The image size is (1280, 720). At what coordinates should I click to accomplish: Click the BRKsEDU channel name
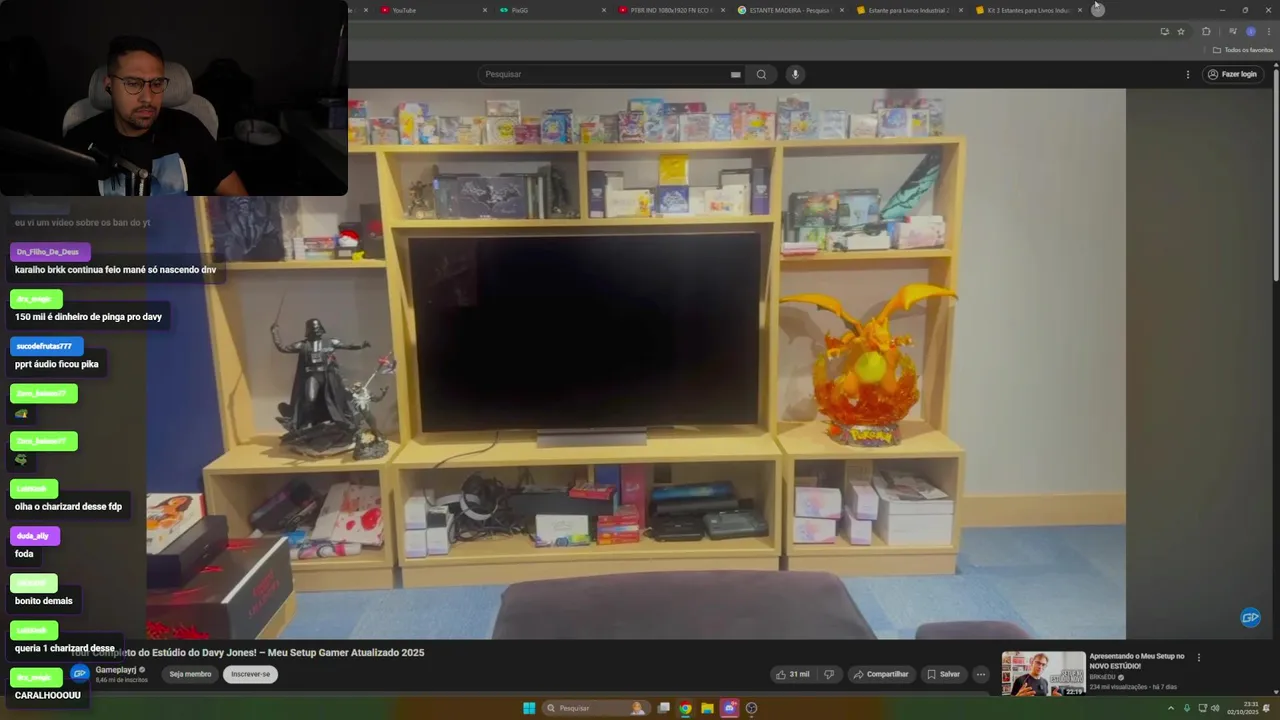click(x=1102, y=677)
